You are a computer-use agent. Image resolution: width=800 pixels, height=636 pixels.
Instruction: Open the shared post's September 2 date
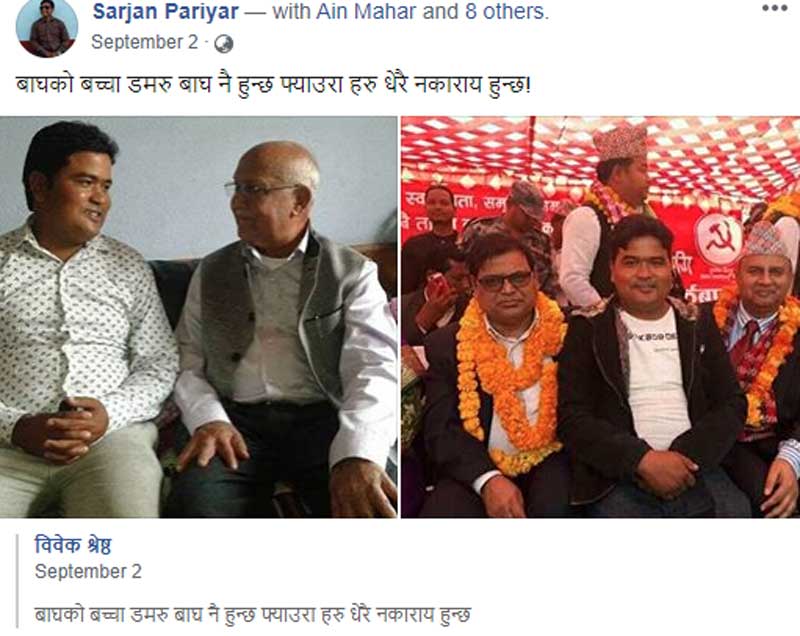88,572
